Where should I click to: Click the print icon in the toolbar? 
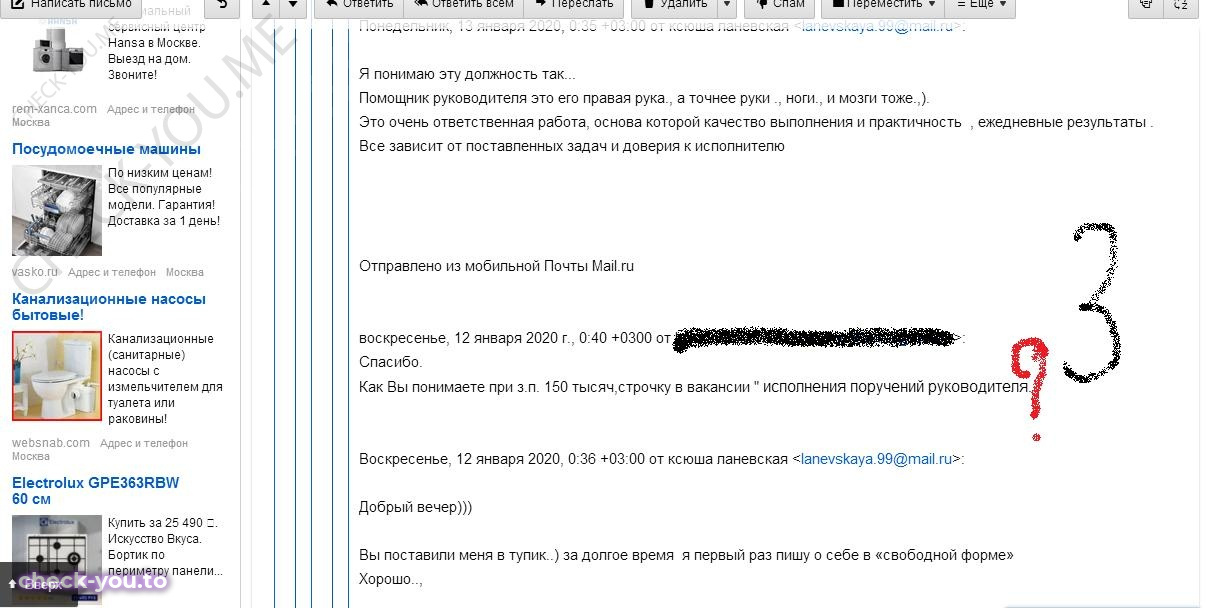tap(1146, 5)
